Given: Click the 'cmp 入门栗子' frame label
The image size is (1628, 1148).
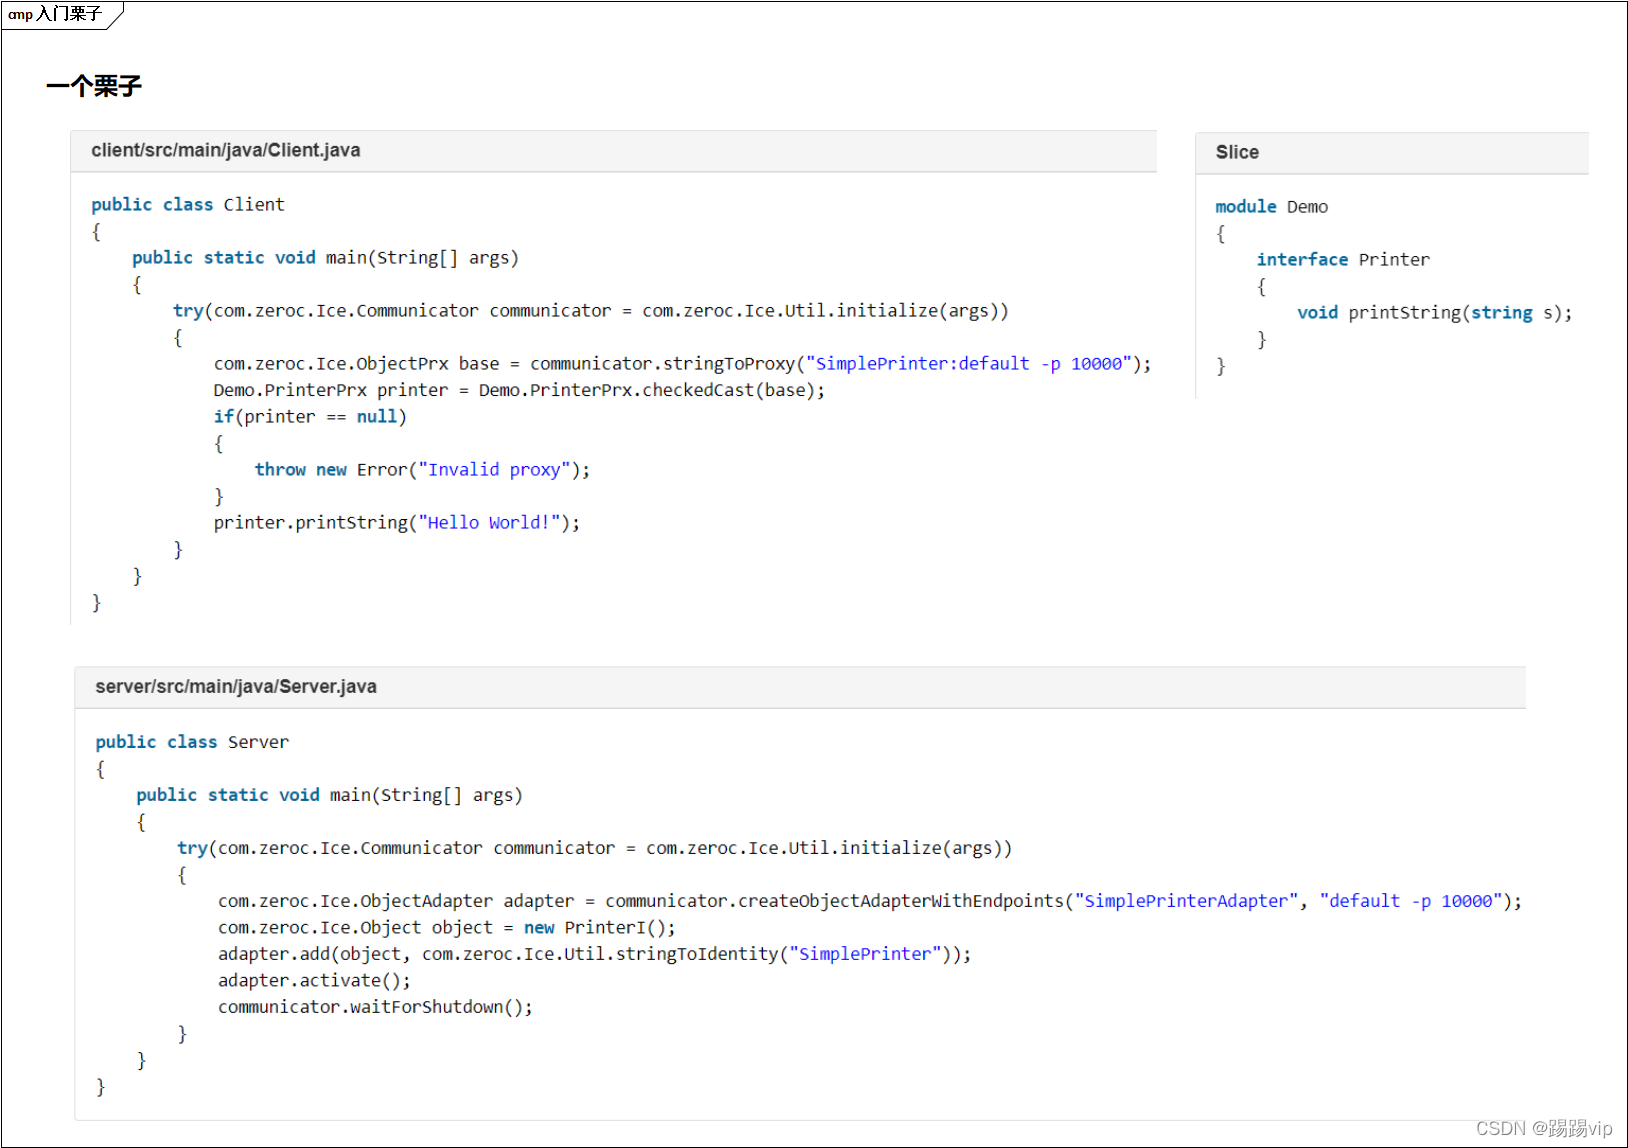Looking at the screenshot, I should click(x=56, y=14).
